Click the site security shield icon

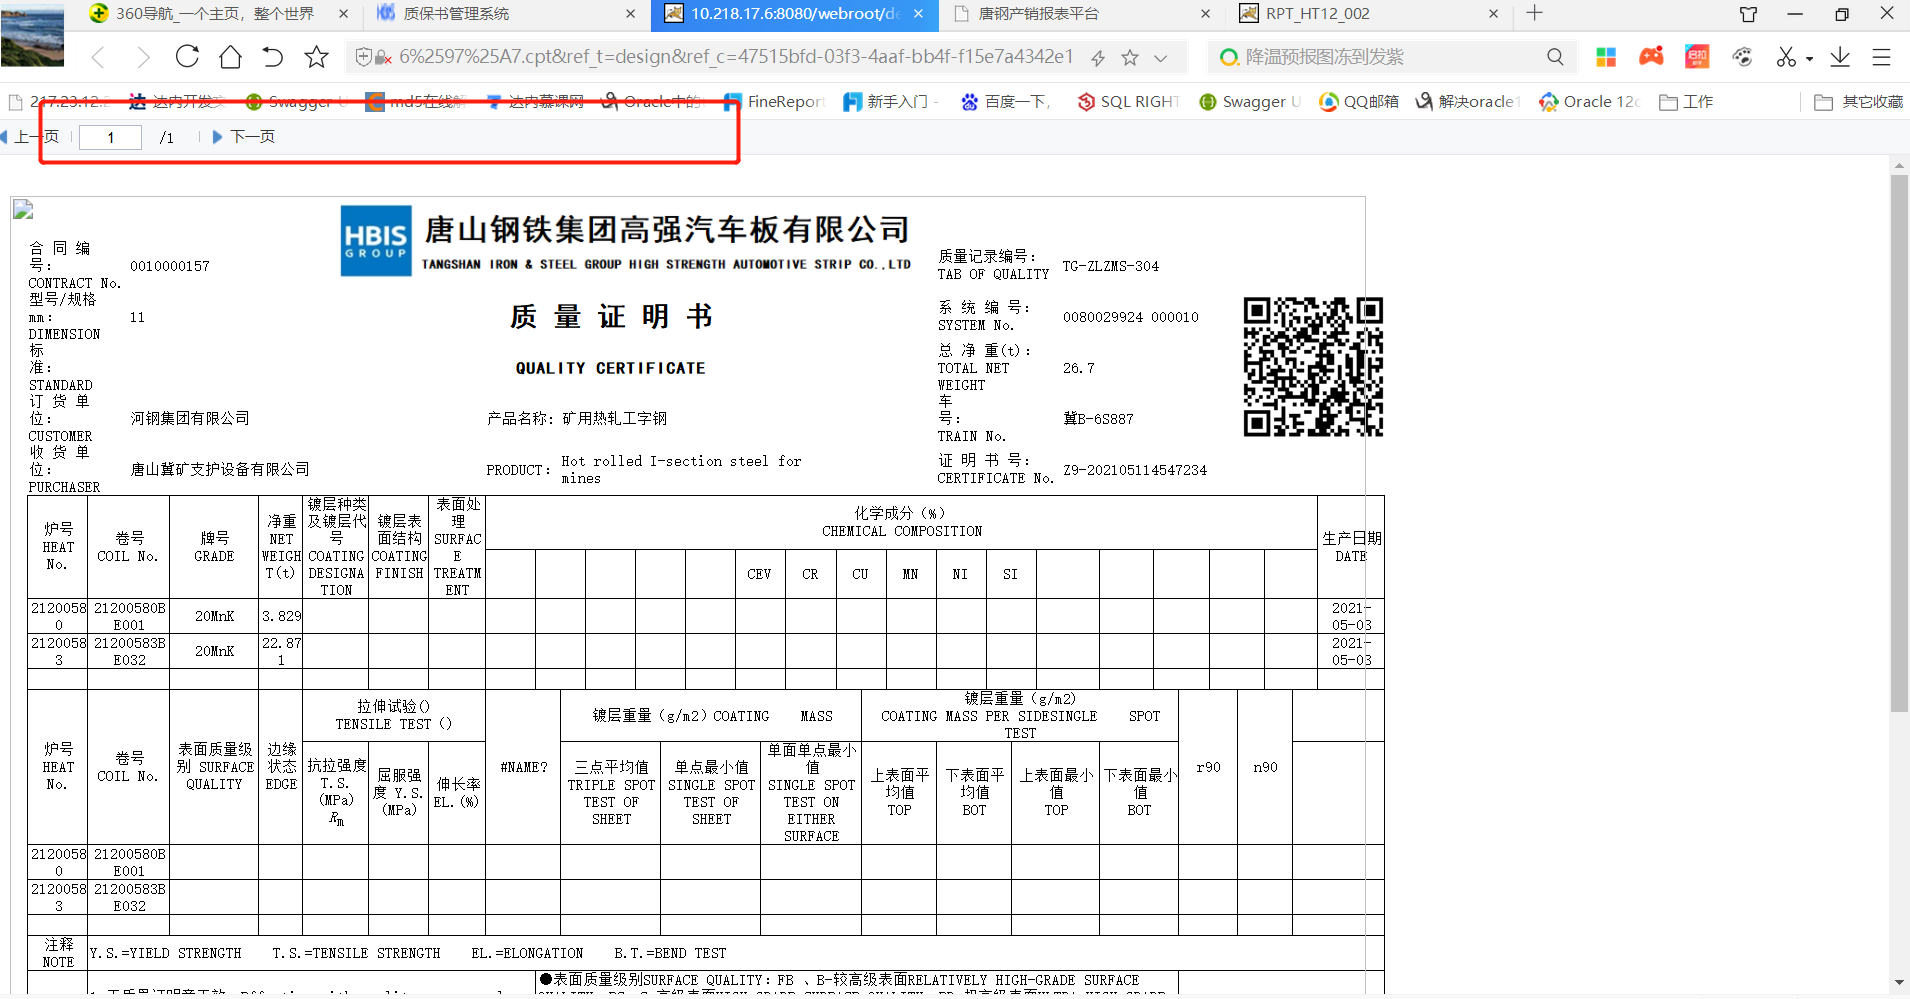coord(364,57)
